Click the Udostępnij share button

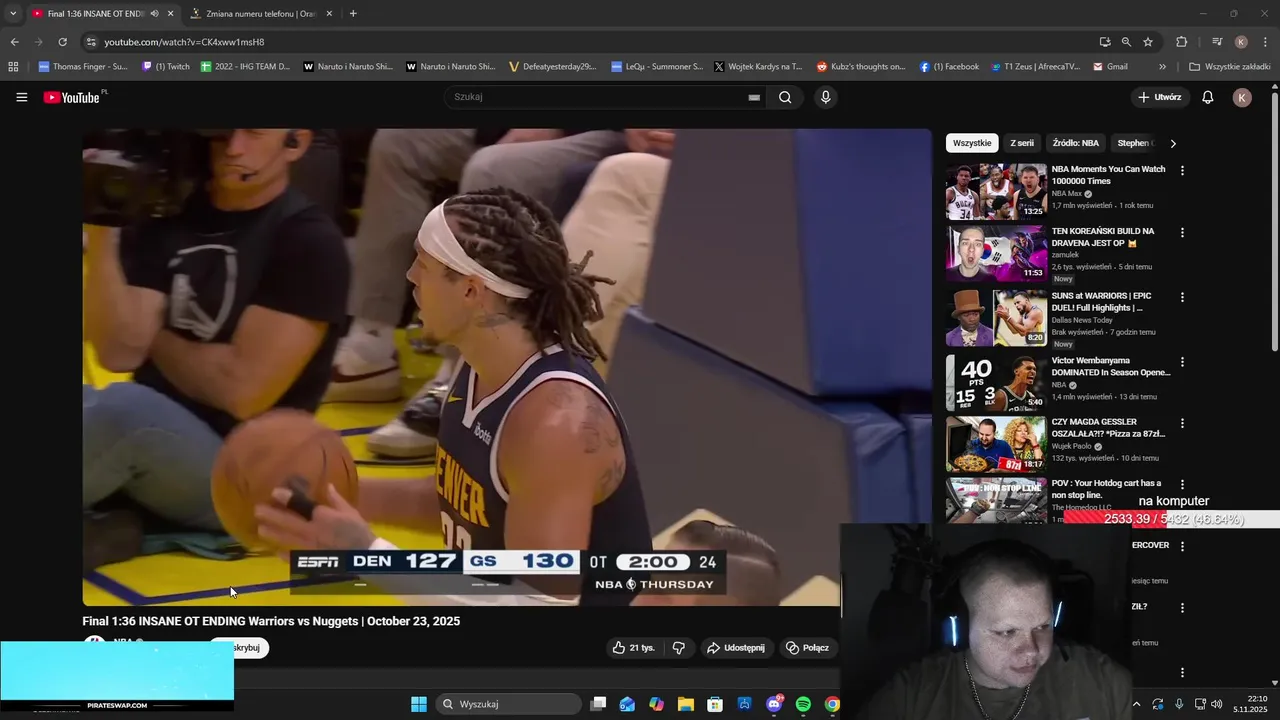pos(736,648)
